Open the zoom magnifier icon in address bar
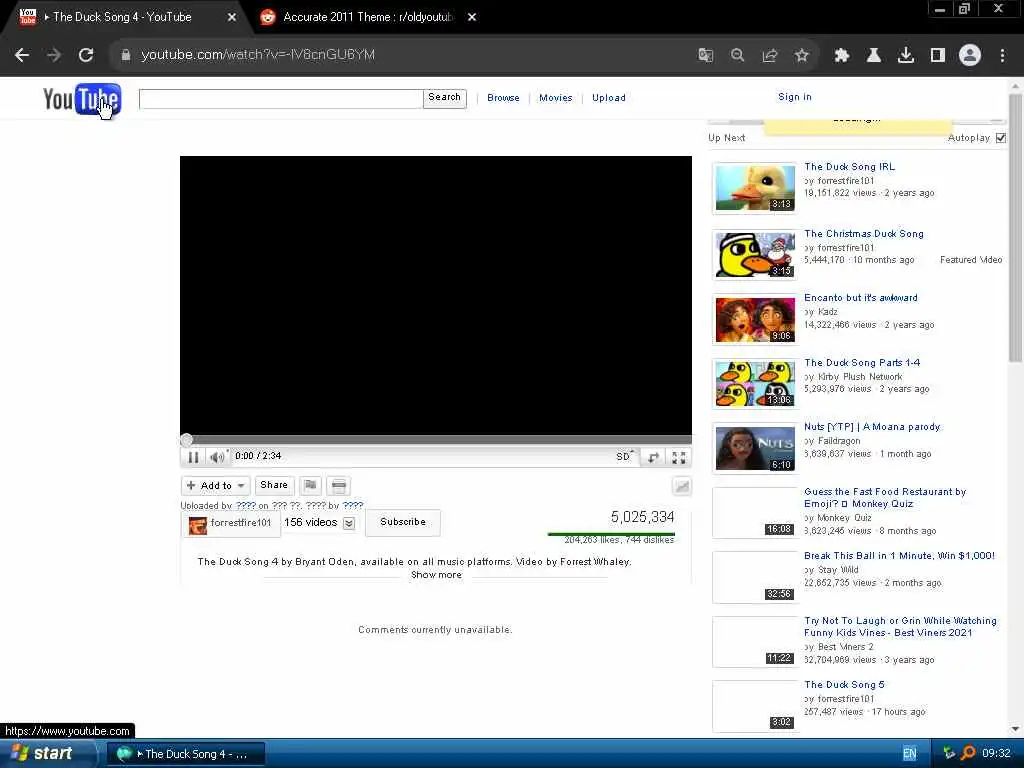The image size is (1024, 768). point(737,56)
